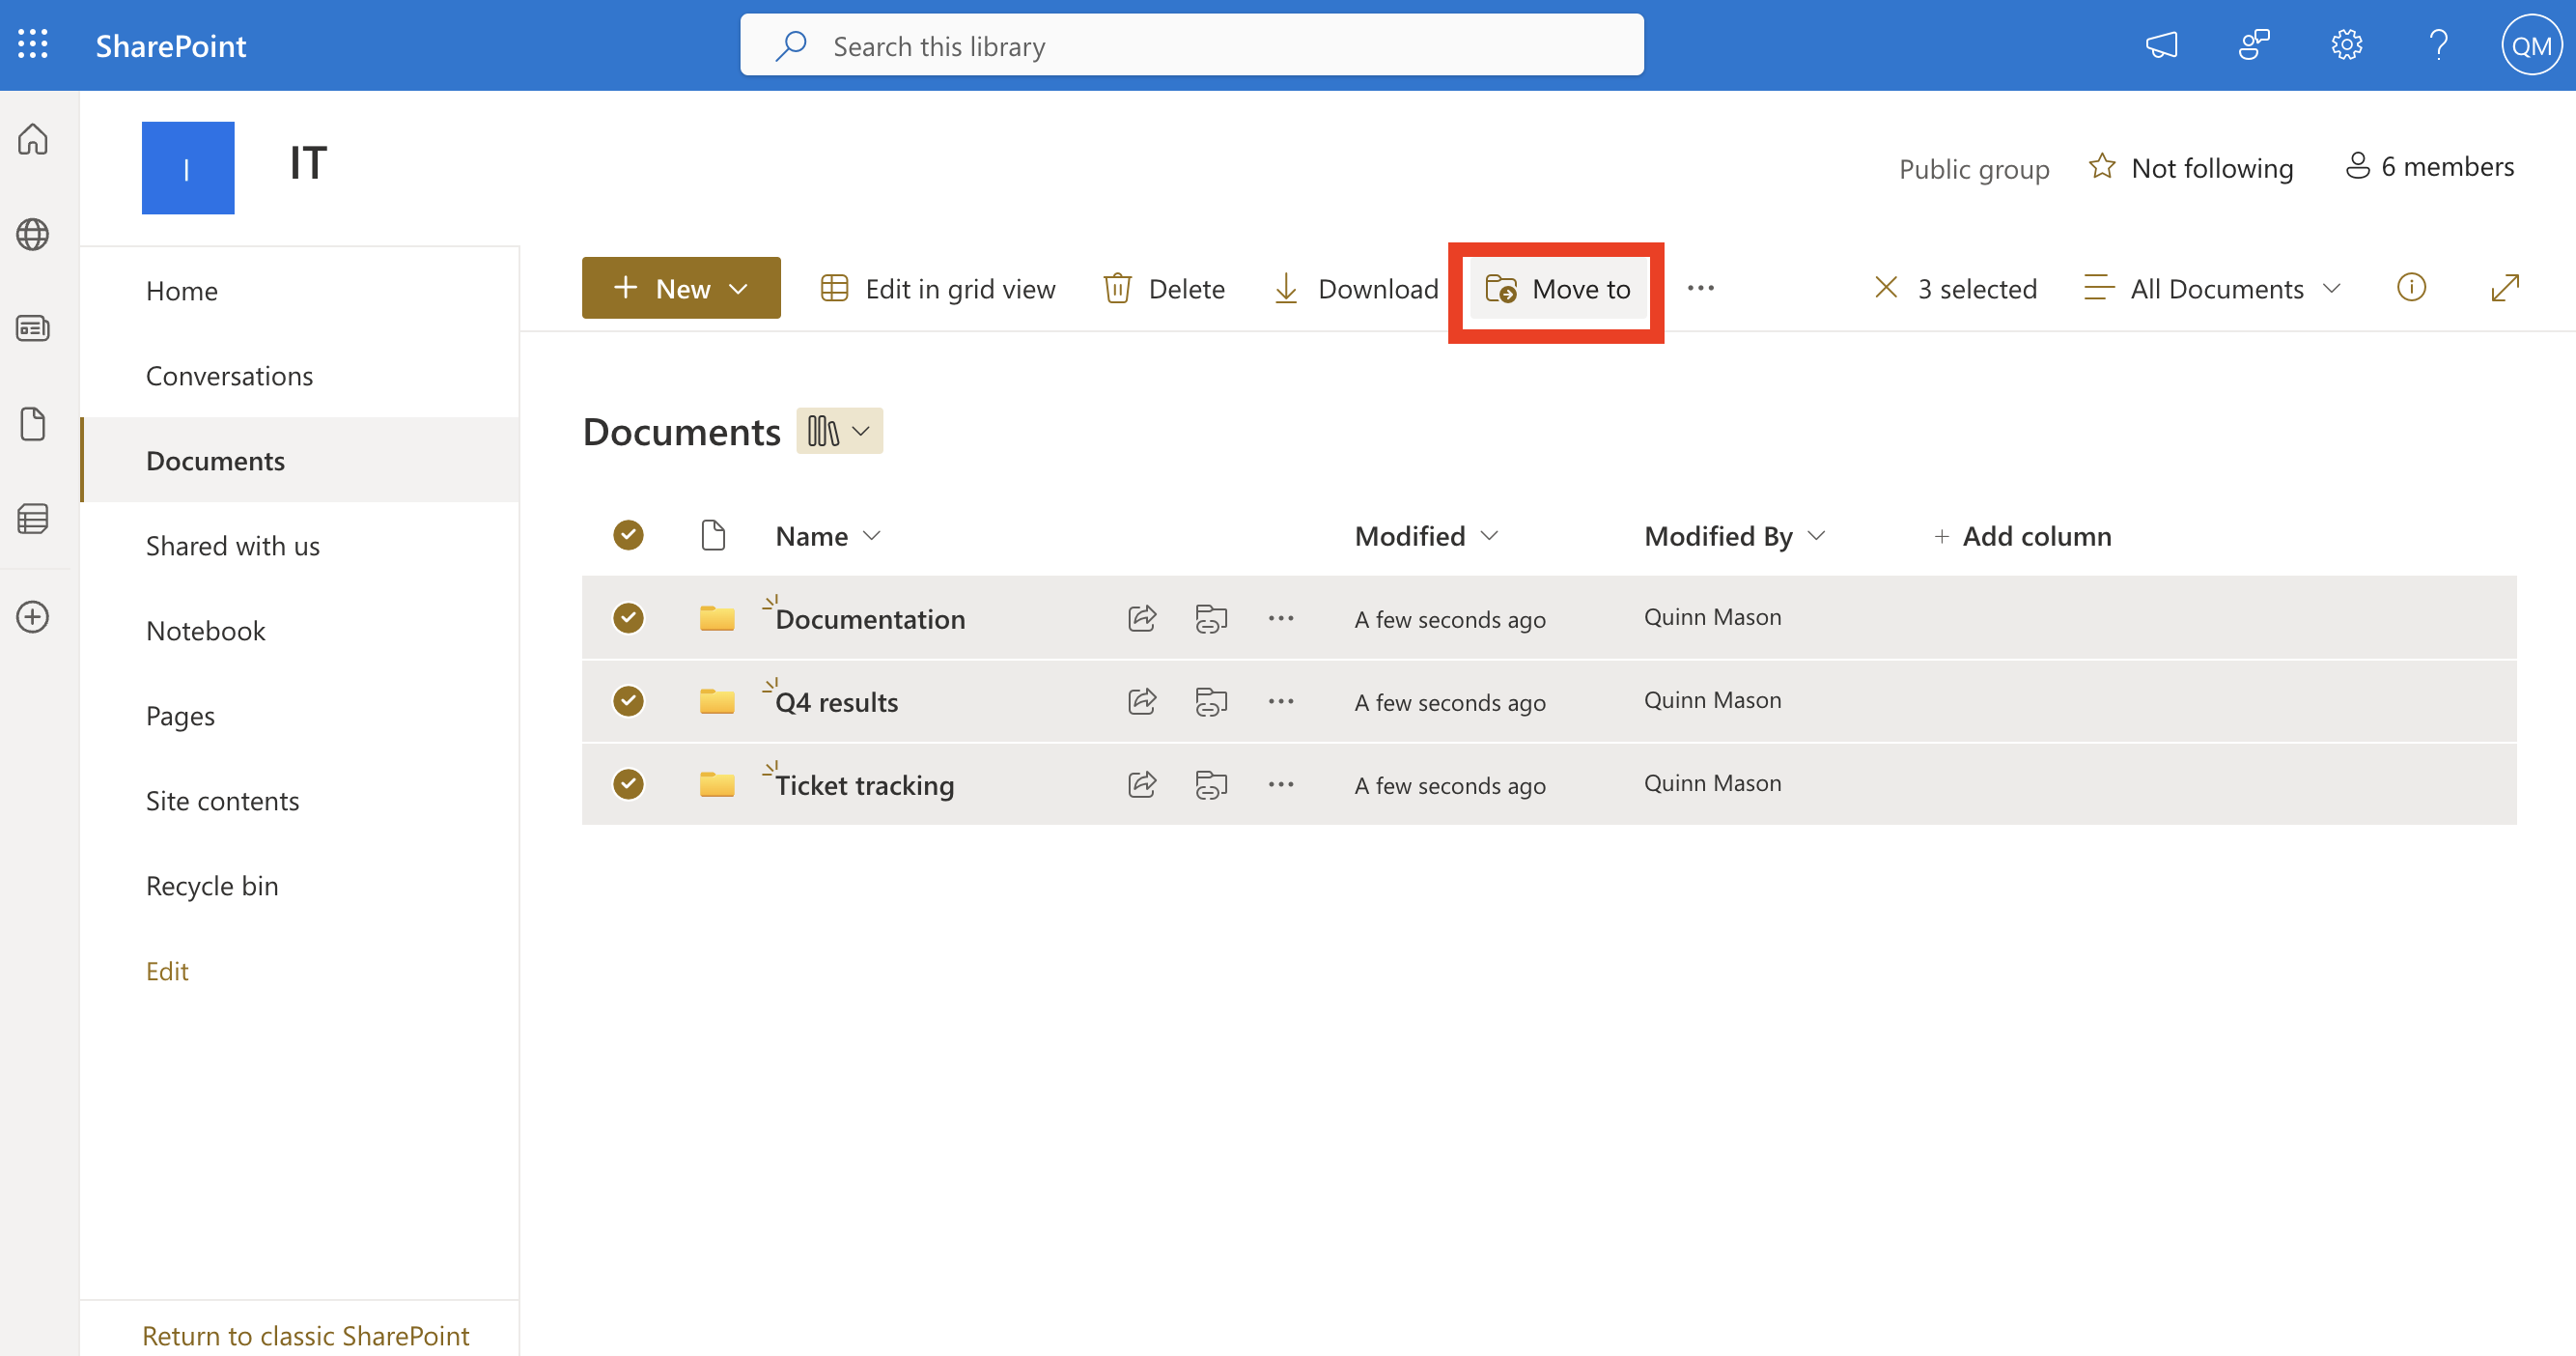Share the Ticket tracking folder
This screenshot has height=1356, width=2576.
pos(1142,784)
